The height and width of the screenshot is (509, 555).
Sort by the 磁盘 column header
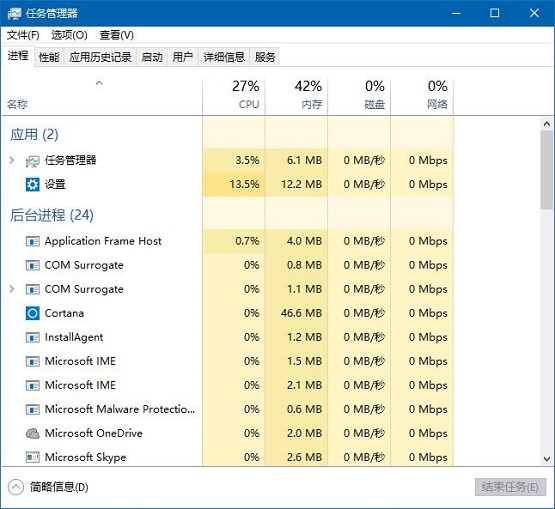[x=359, y=95]
